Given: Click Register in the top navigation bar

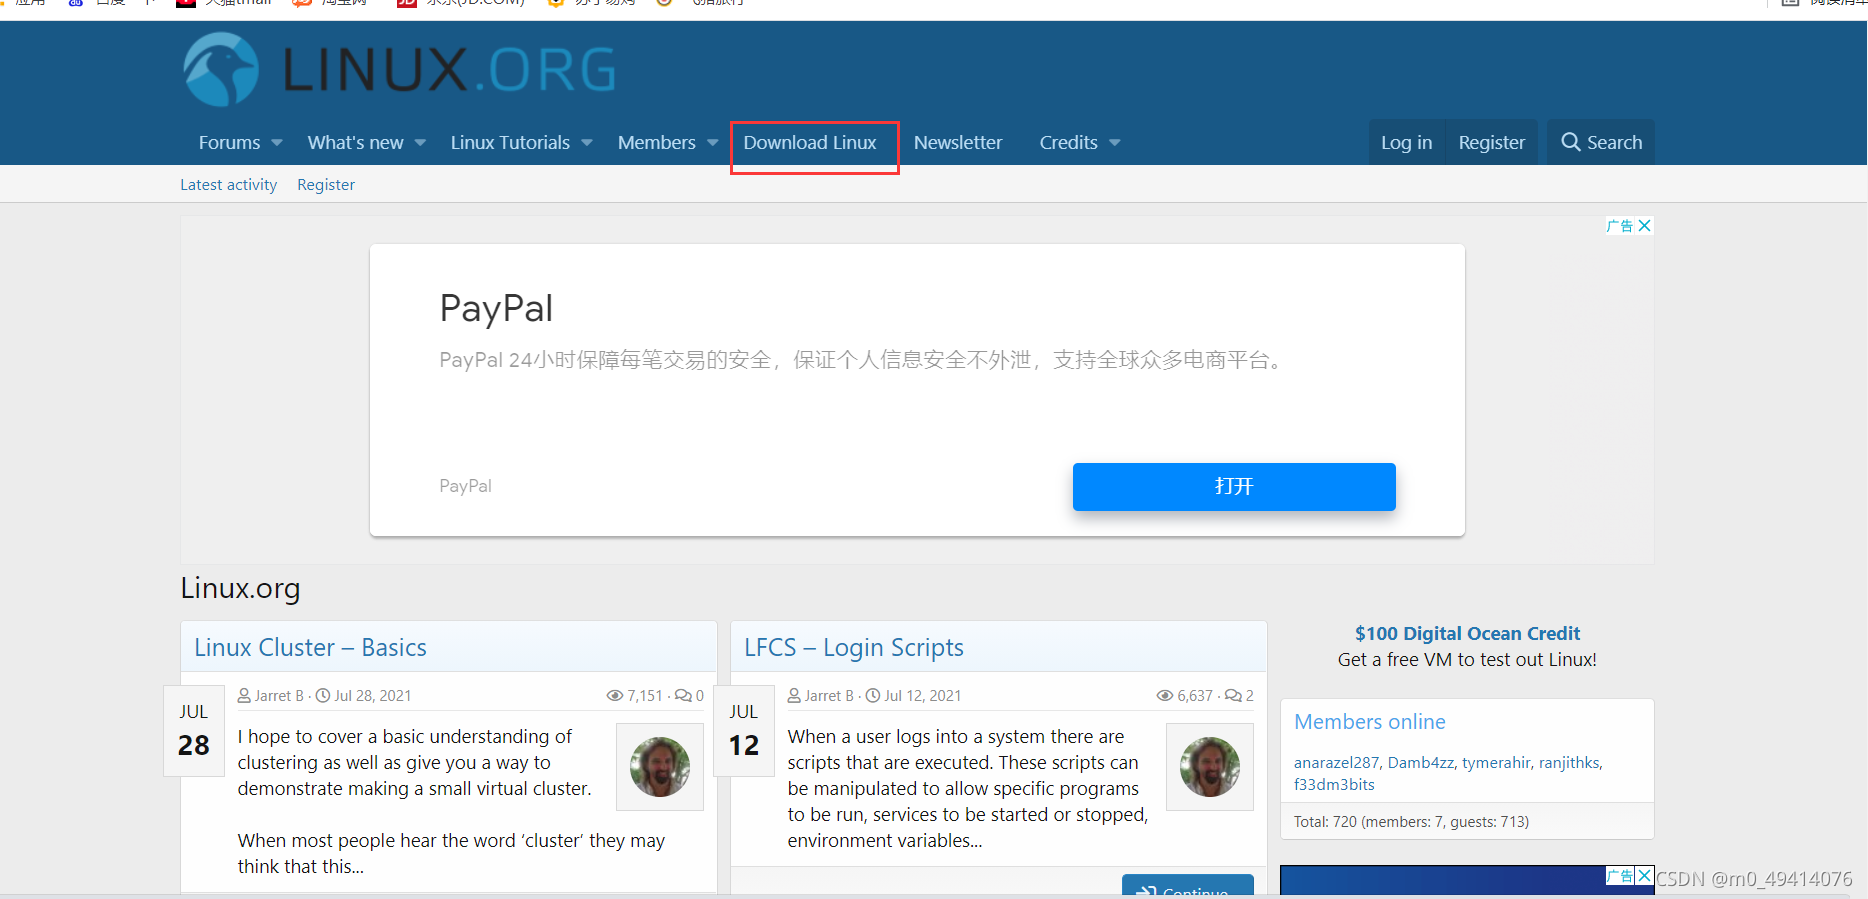Looking at the screenshot, I should [x=1491, y=143].
